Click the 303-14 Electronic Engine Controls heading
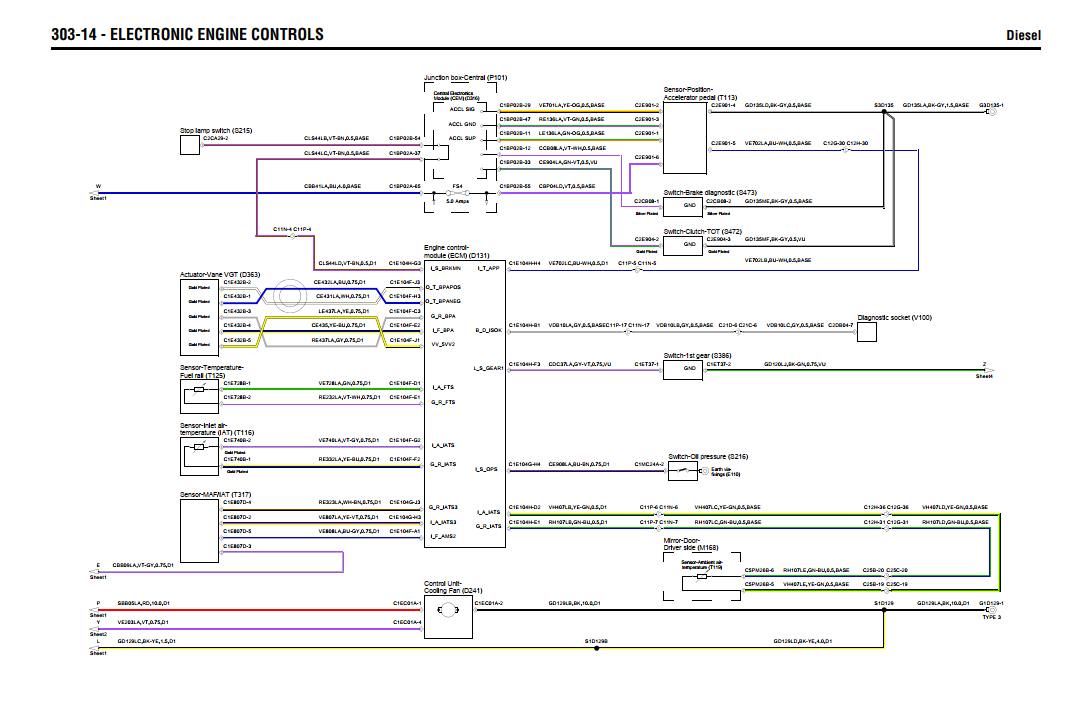This screenshot has width=1066, height=703. [187, 35]
